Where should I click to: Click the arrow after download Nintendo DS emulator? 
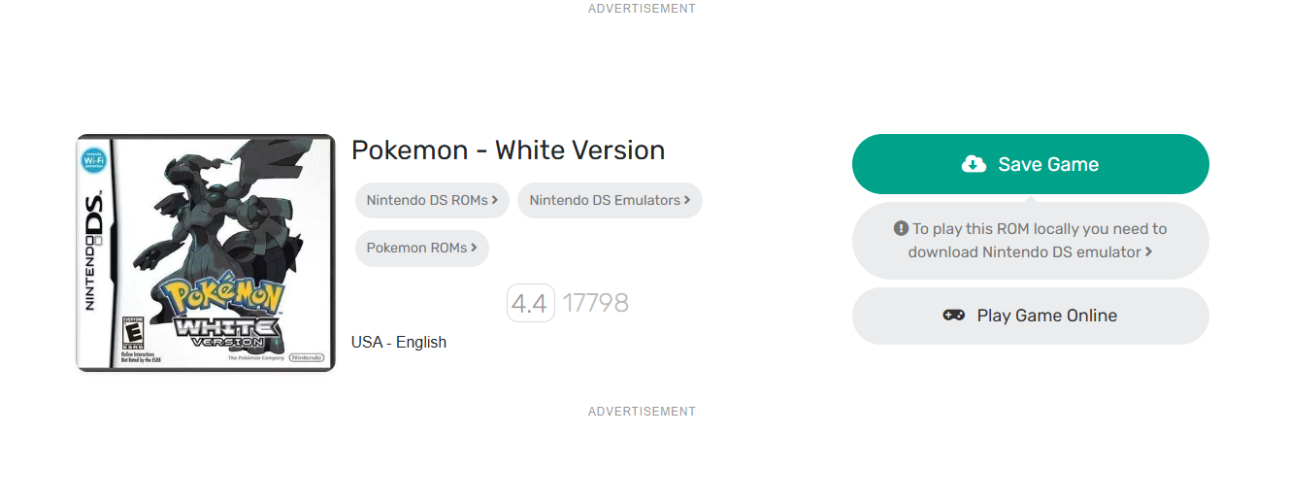pos(1149,252)
